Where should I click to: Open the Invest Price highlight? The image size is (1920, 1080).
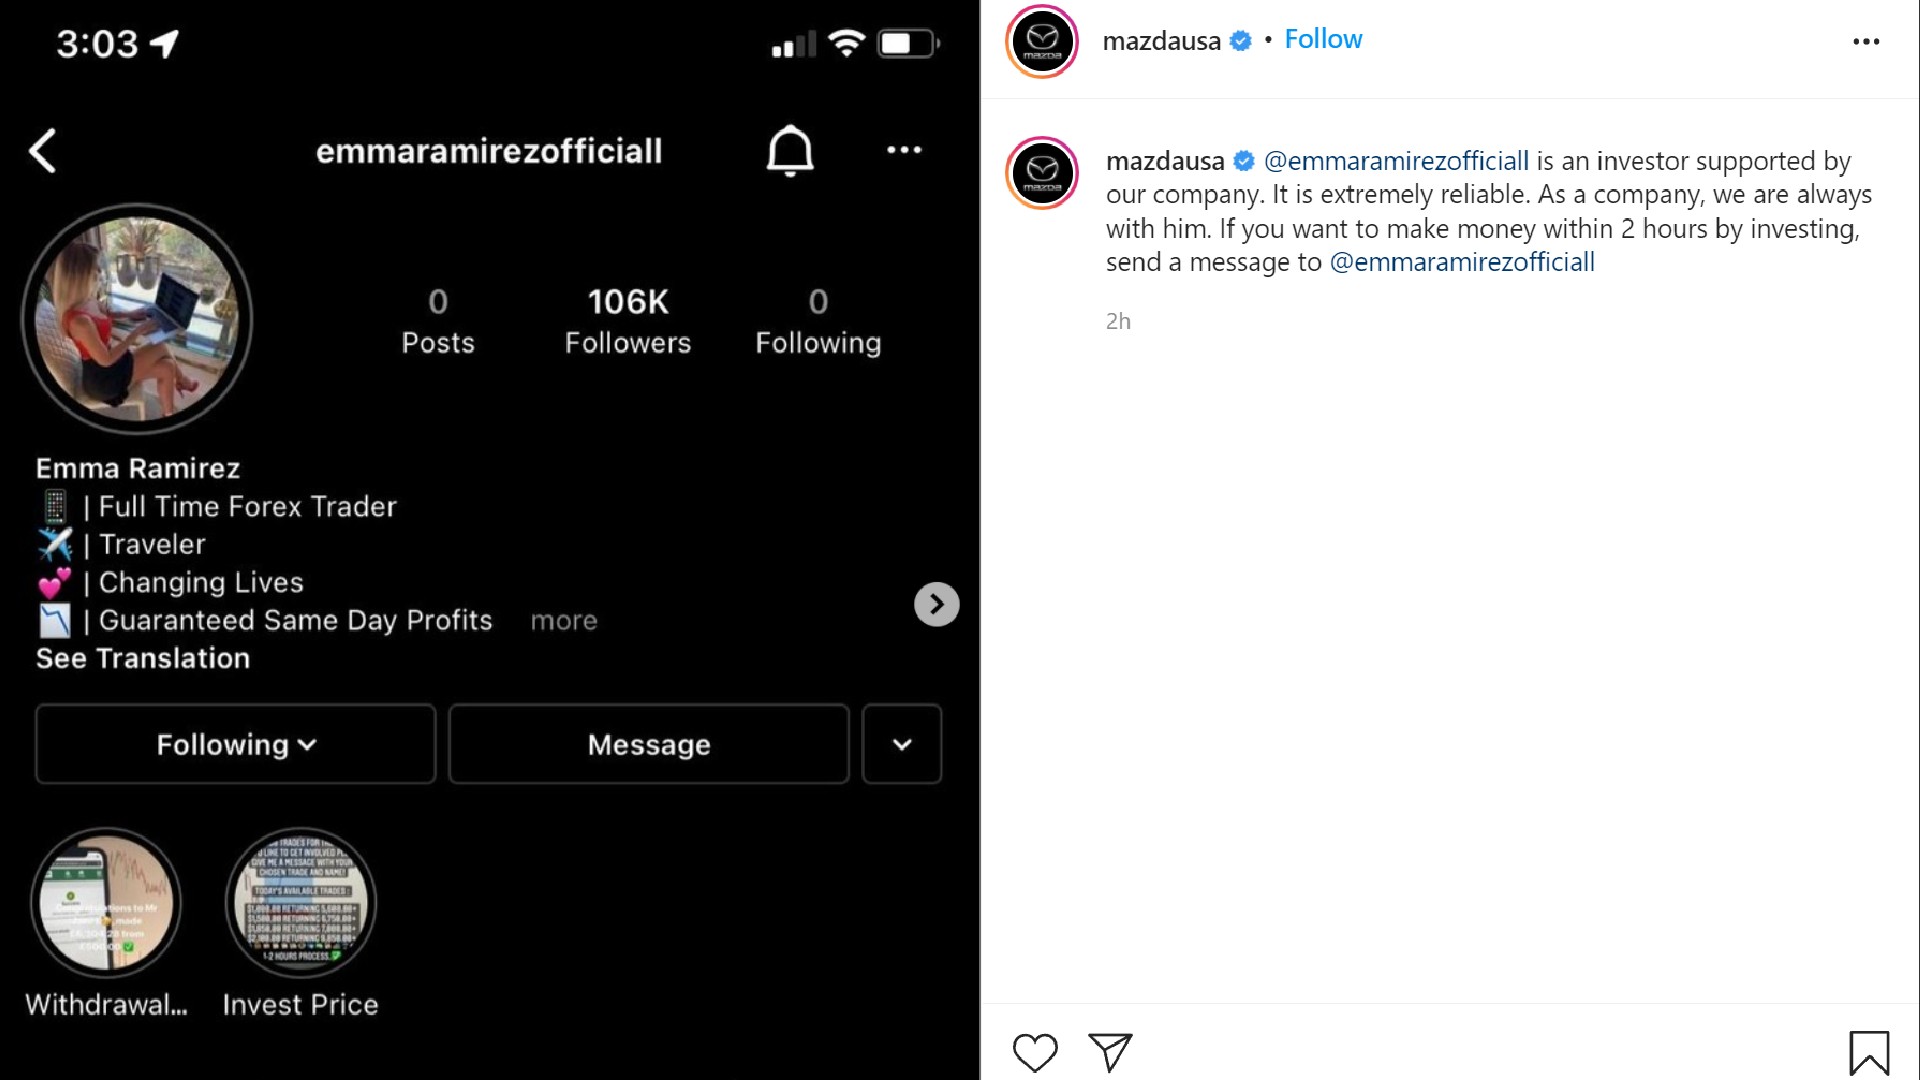301,903
